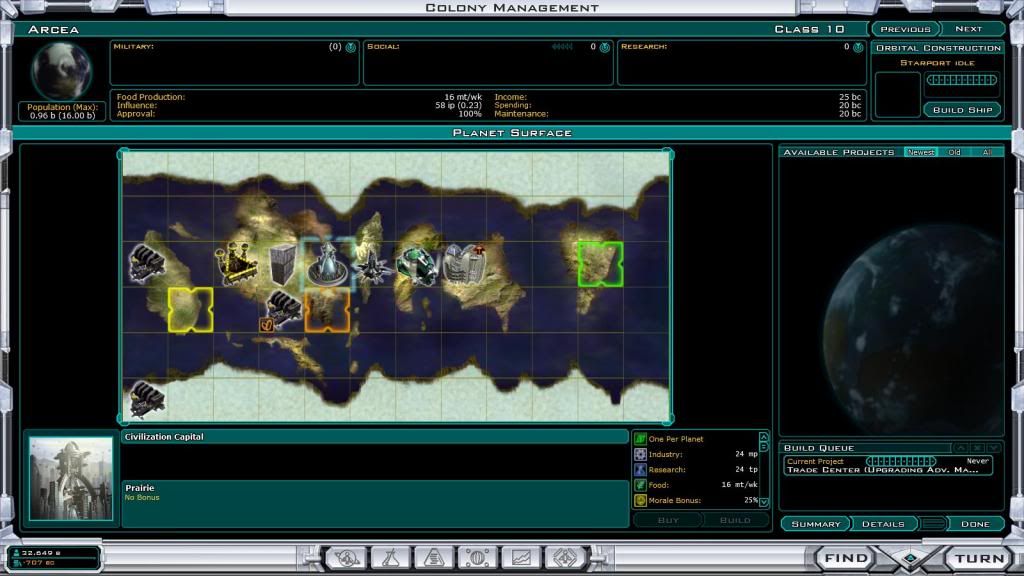This screenshot has height=576, width=1024.
Task: Click the round Research focus button
Action: point(858,47)
